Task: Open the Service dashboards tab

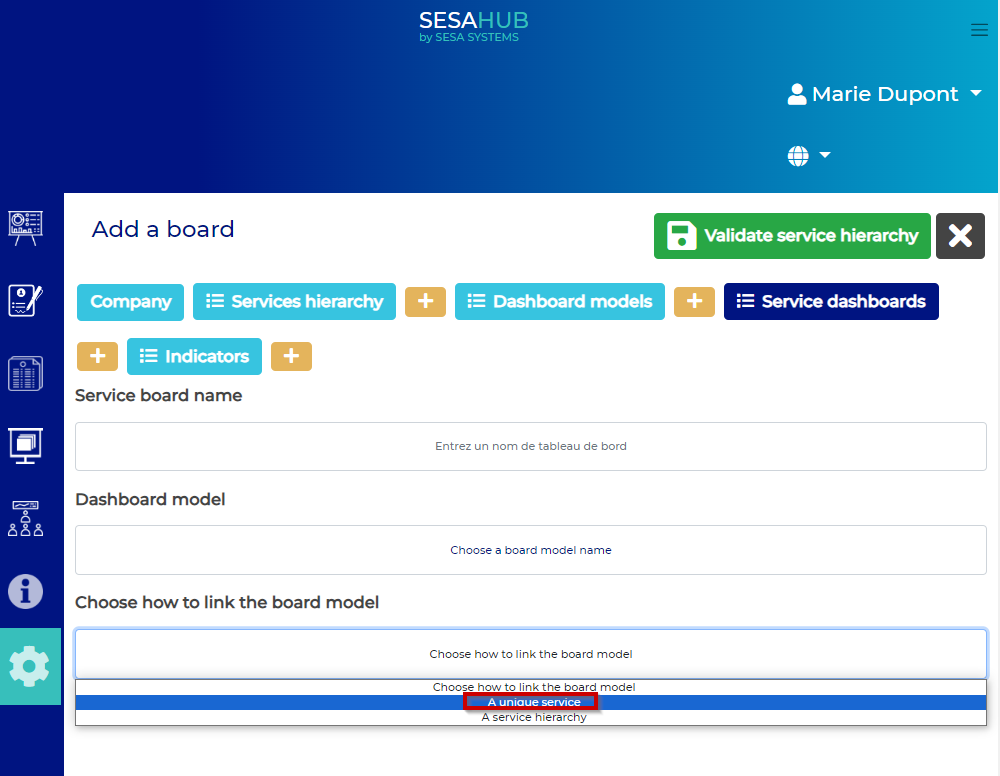Action: (x=831, y=301)
